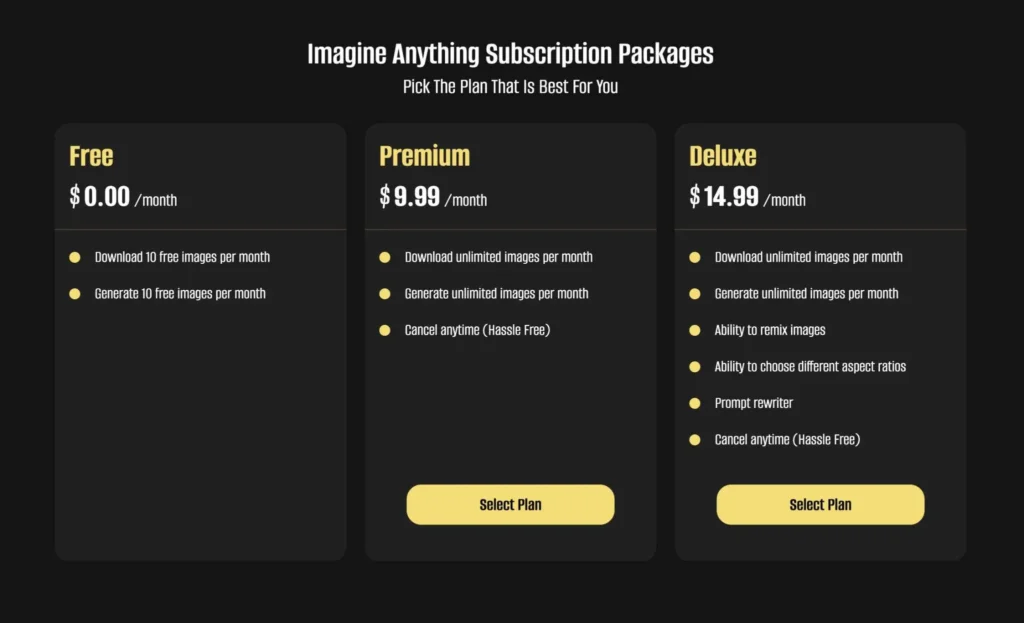The height and width of the screenshot is (623, 1024).
Task: Click the Deluxe plan heading
Action: 723,156
